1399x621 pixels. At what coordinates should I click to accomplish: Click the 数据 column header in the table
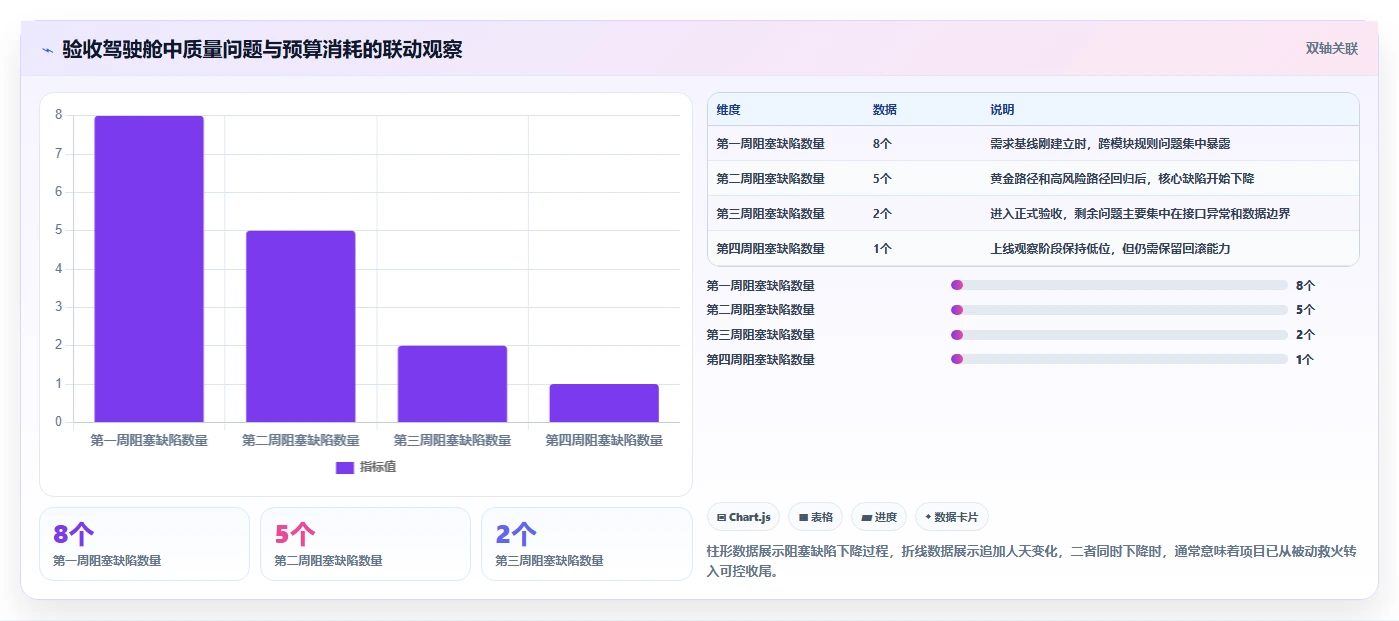[x=885, y=110]
